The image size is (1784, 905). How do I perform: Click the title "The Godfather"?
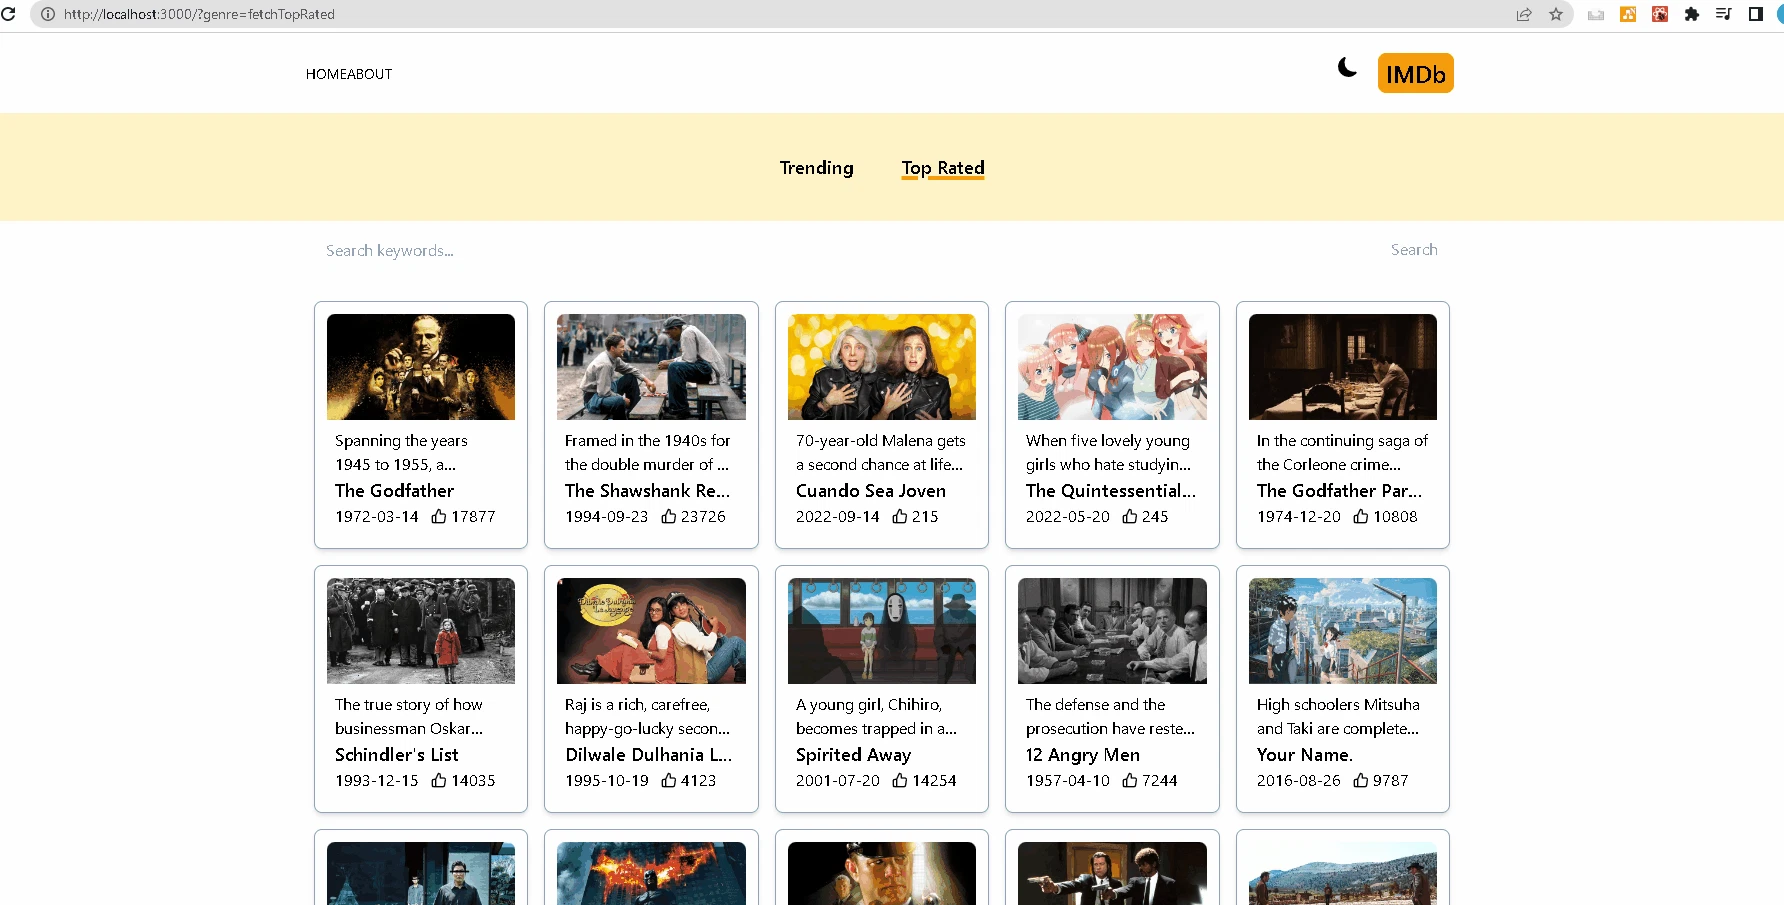394,491
